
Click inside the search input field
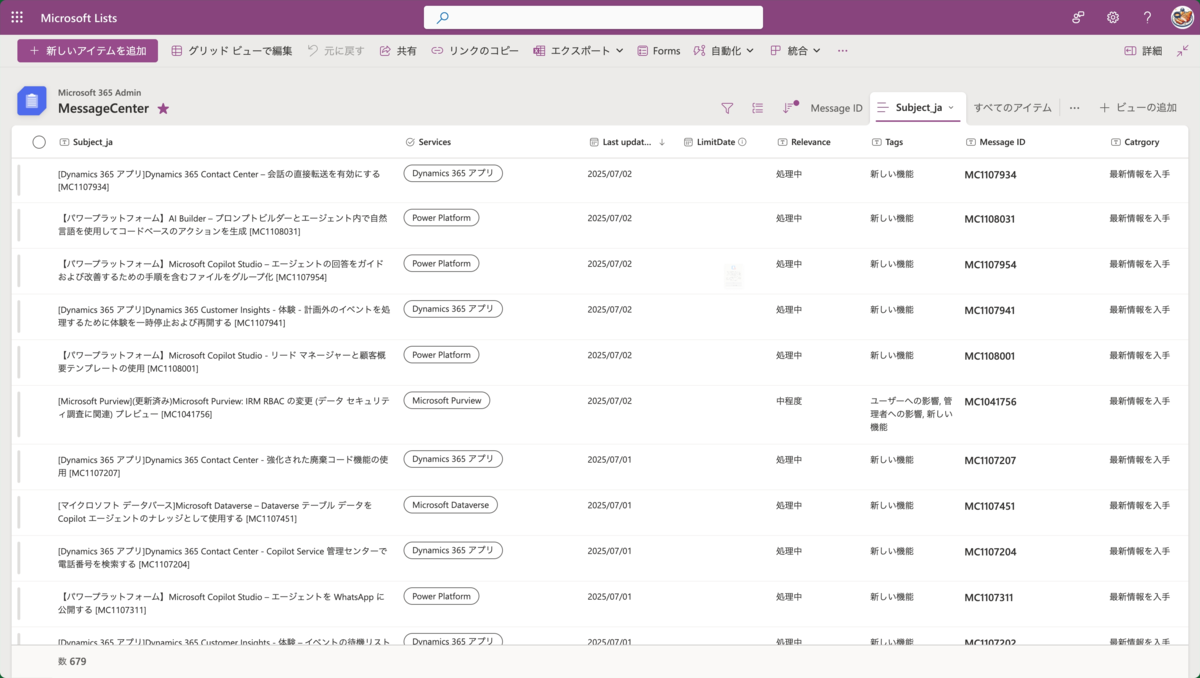593,16
